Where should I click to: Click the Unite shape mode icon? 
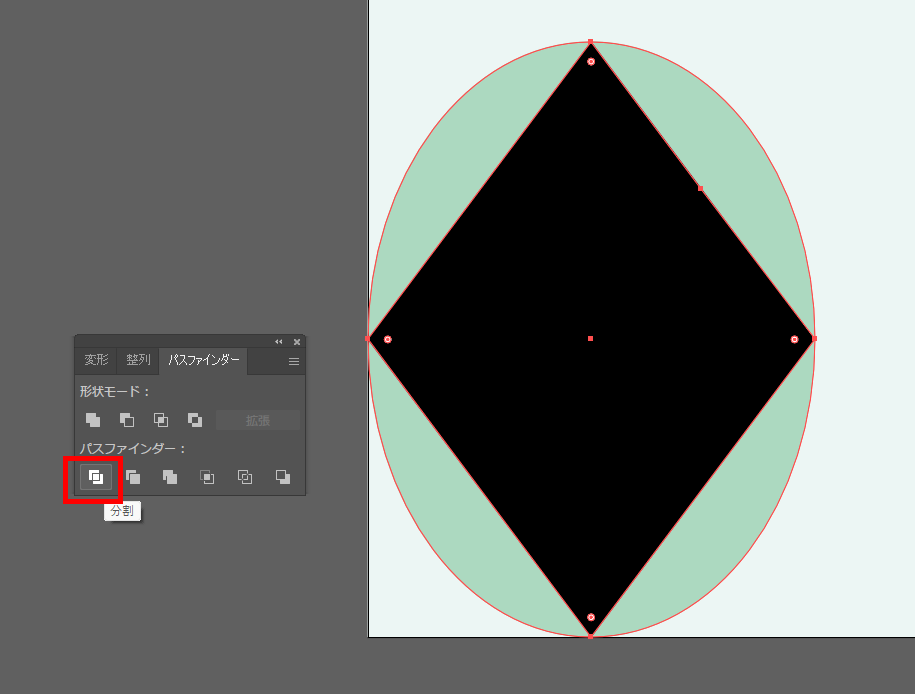click(93, 420)
